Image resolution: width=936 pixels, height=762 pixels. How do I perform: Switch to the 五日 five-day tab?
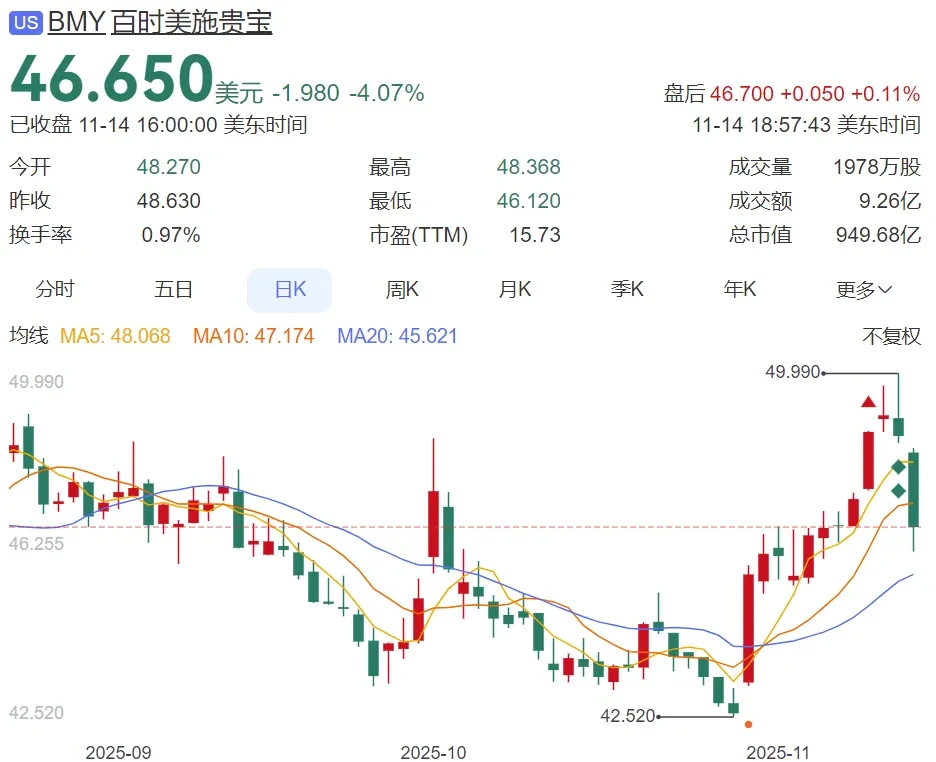[x=173, y=289]
